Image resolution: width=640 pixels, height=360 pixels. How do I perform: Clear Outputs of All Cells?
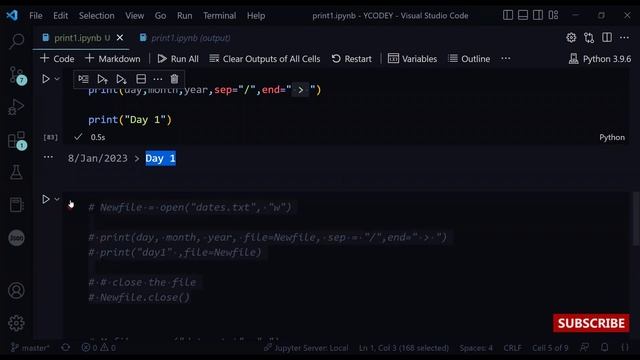[264, 59]
